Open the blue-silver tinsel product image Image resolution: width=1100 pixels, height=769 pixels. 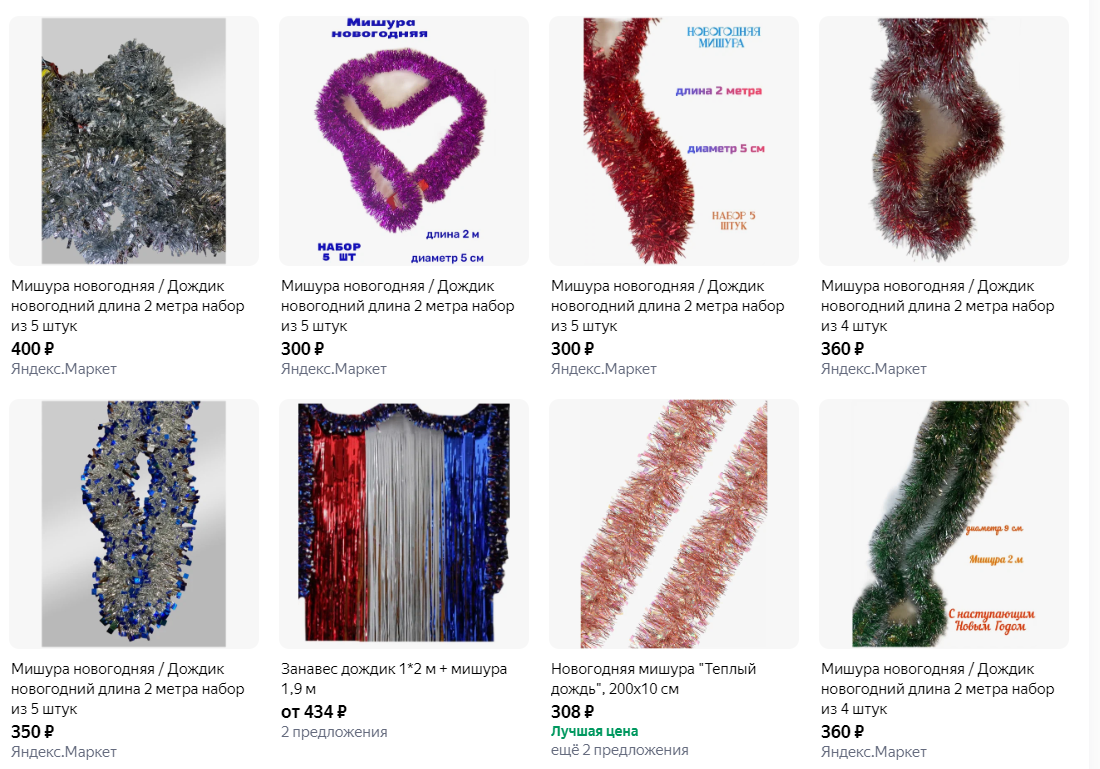pyautogui.click(x=134, y=524)
